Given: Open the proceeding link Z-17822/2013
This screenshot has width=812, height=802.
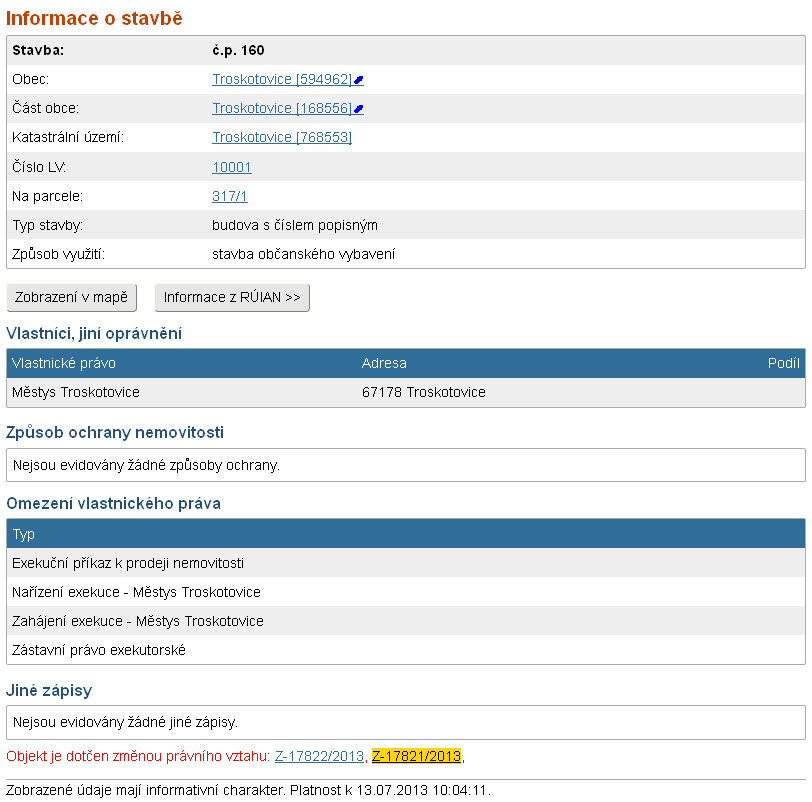Looking at the screenshot, I should click(319, 756).
